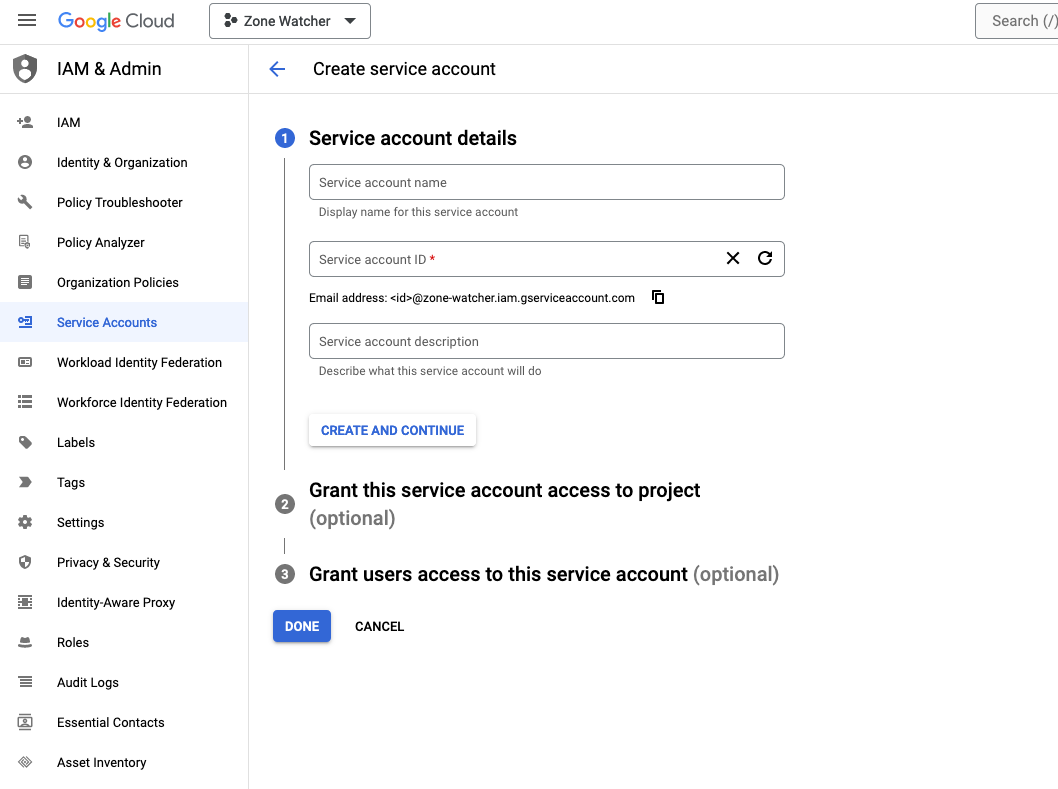Click the Workload Identity Federation icon

[x=25, y=362]
